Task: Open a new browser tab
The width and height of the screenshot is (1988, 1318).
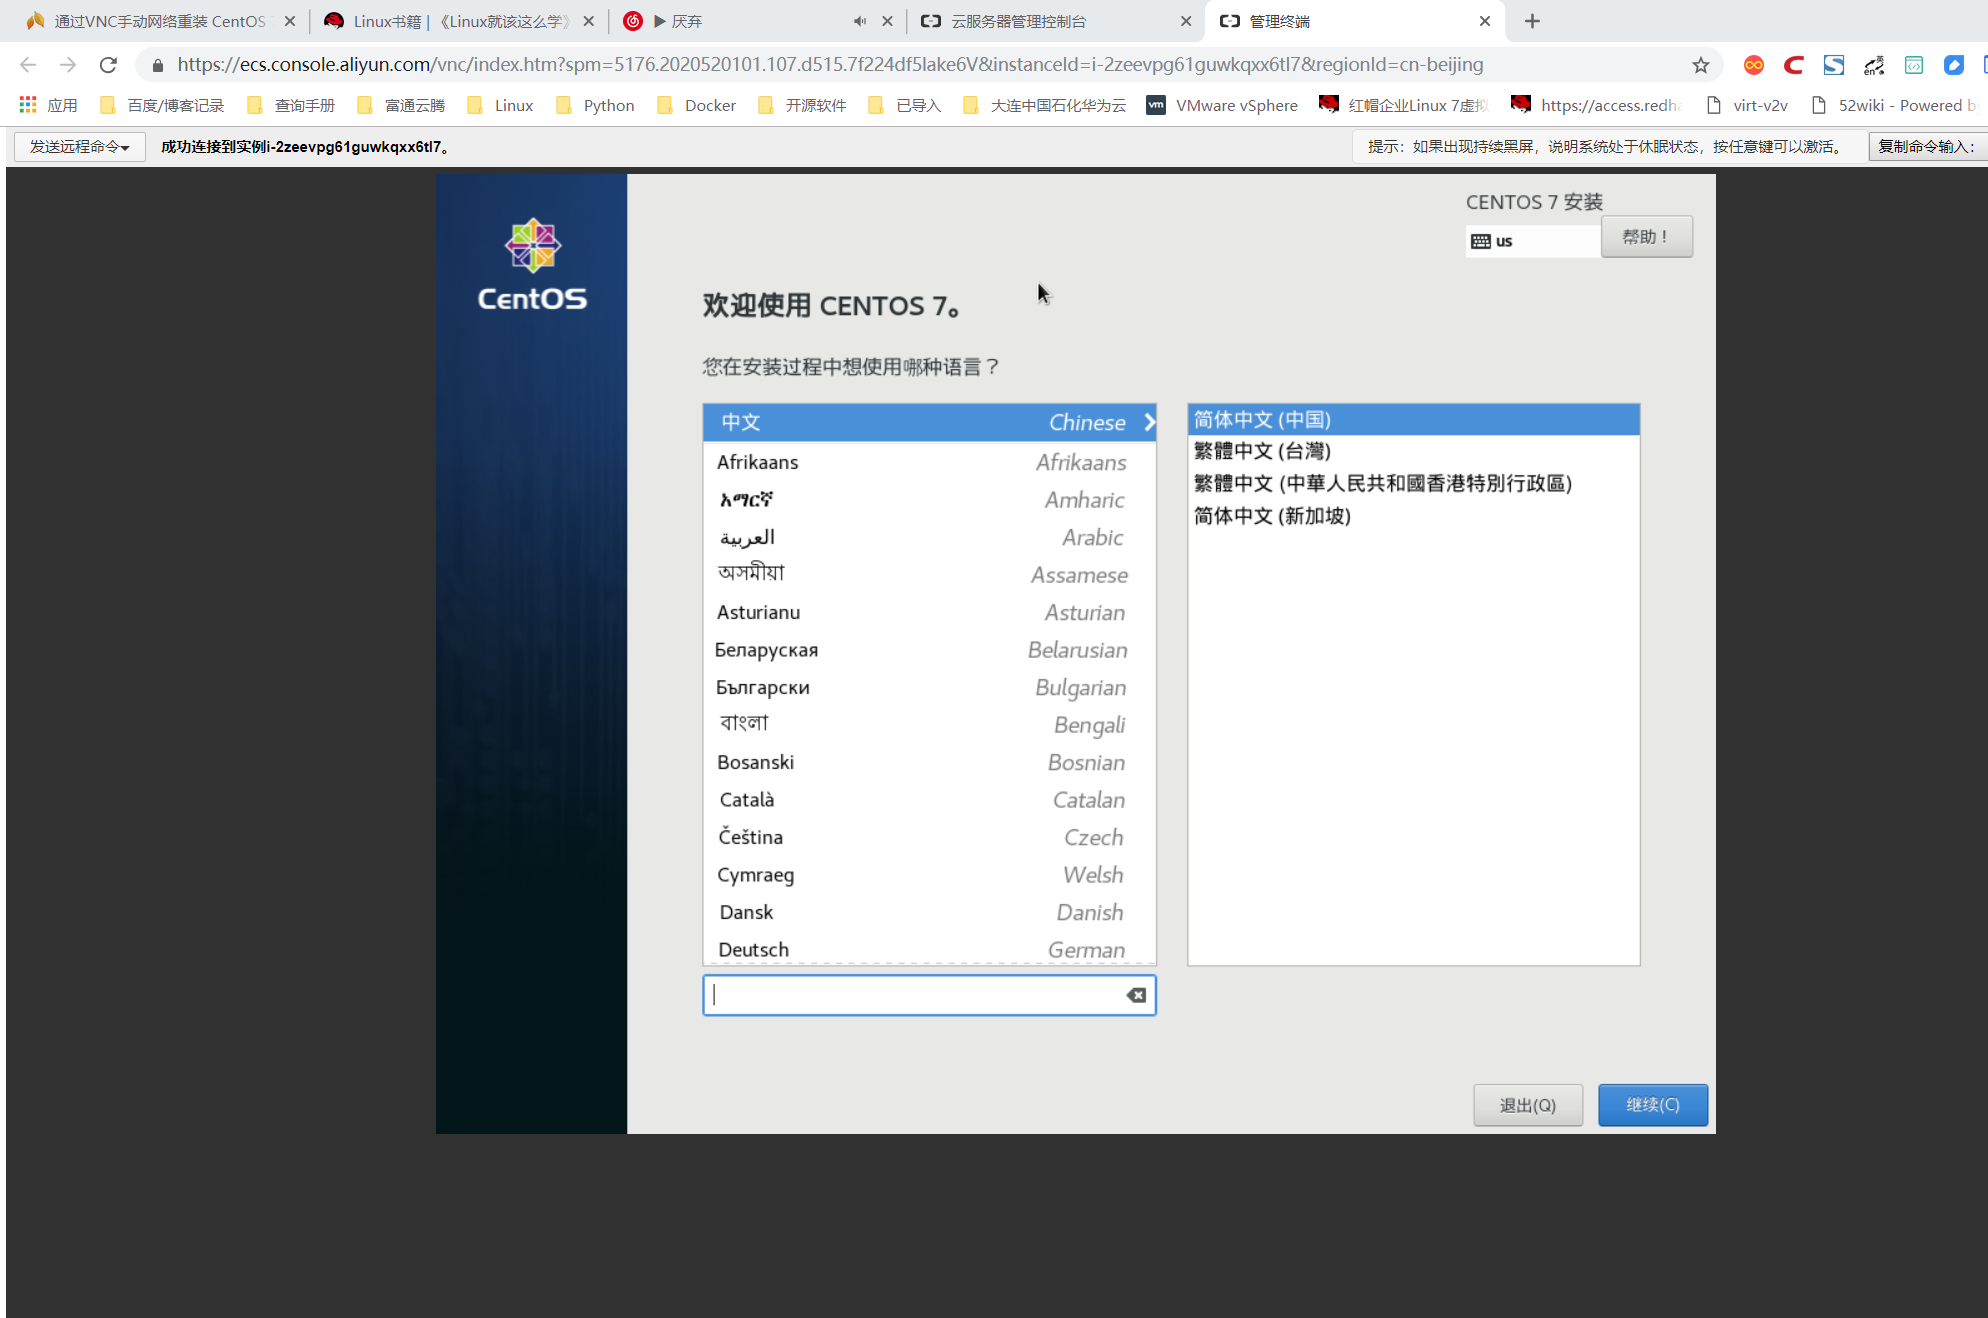Action: pos(1532,21)
